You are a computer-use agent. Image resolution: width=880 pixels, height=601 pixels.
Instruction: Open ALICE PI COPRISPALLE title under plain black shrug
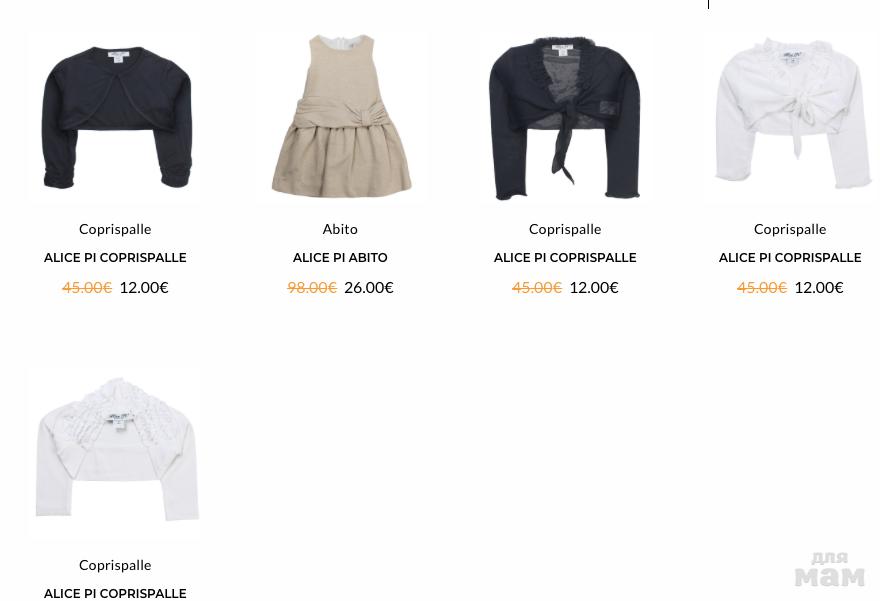[115, 258]
